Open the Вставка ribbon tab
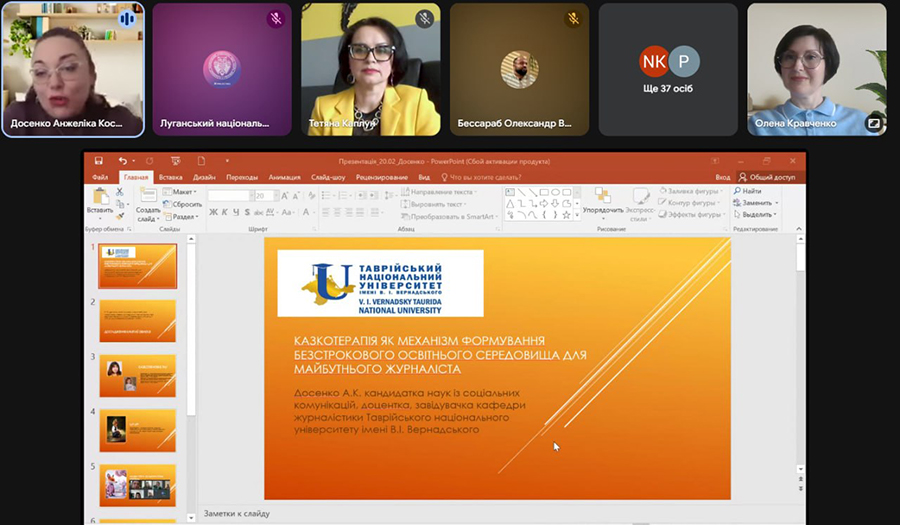The image size is (900, 525). point(170,177)
